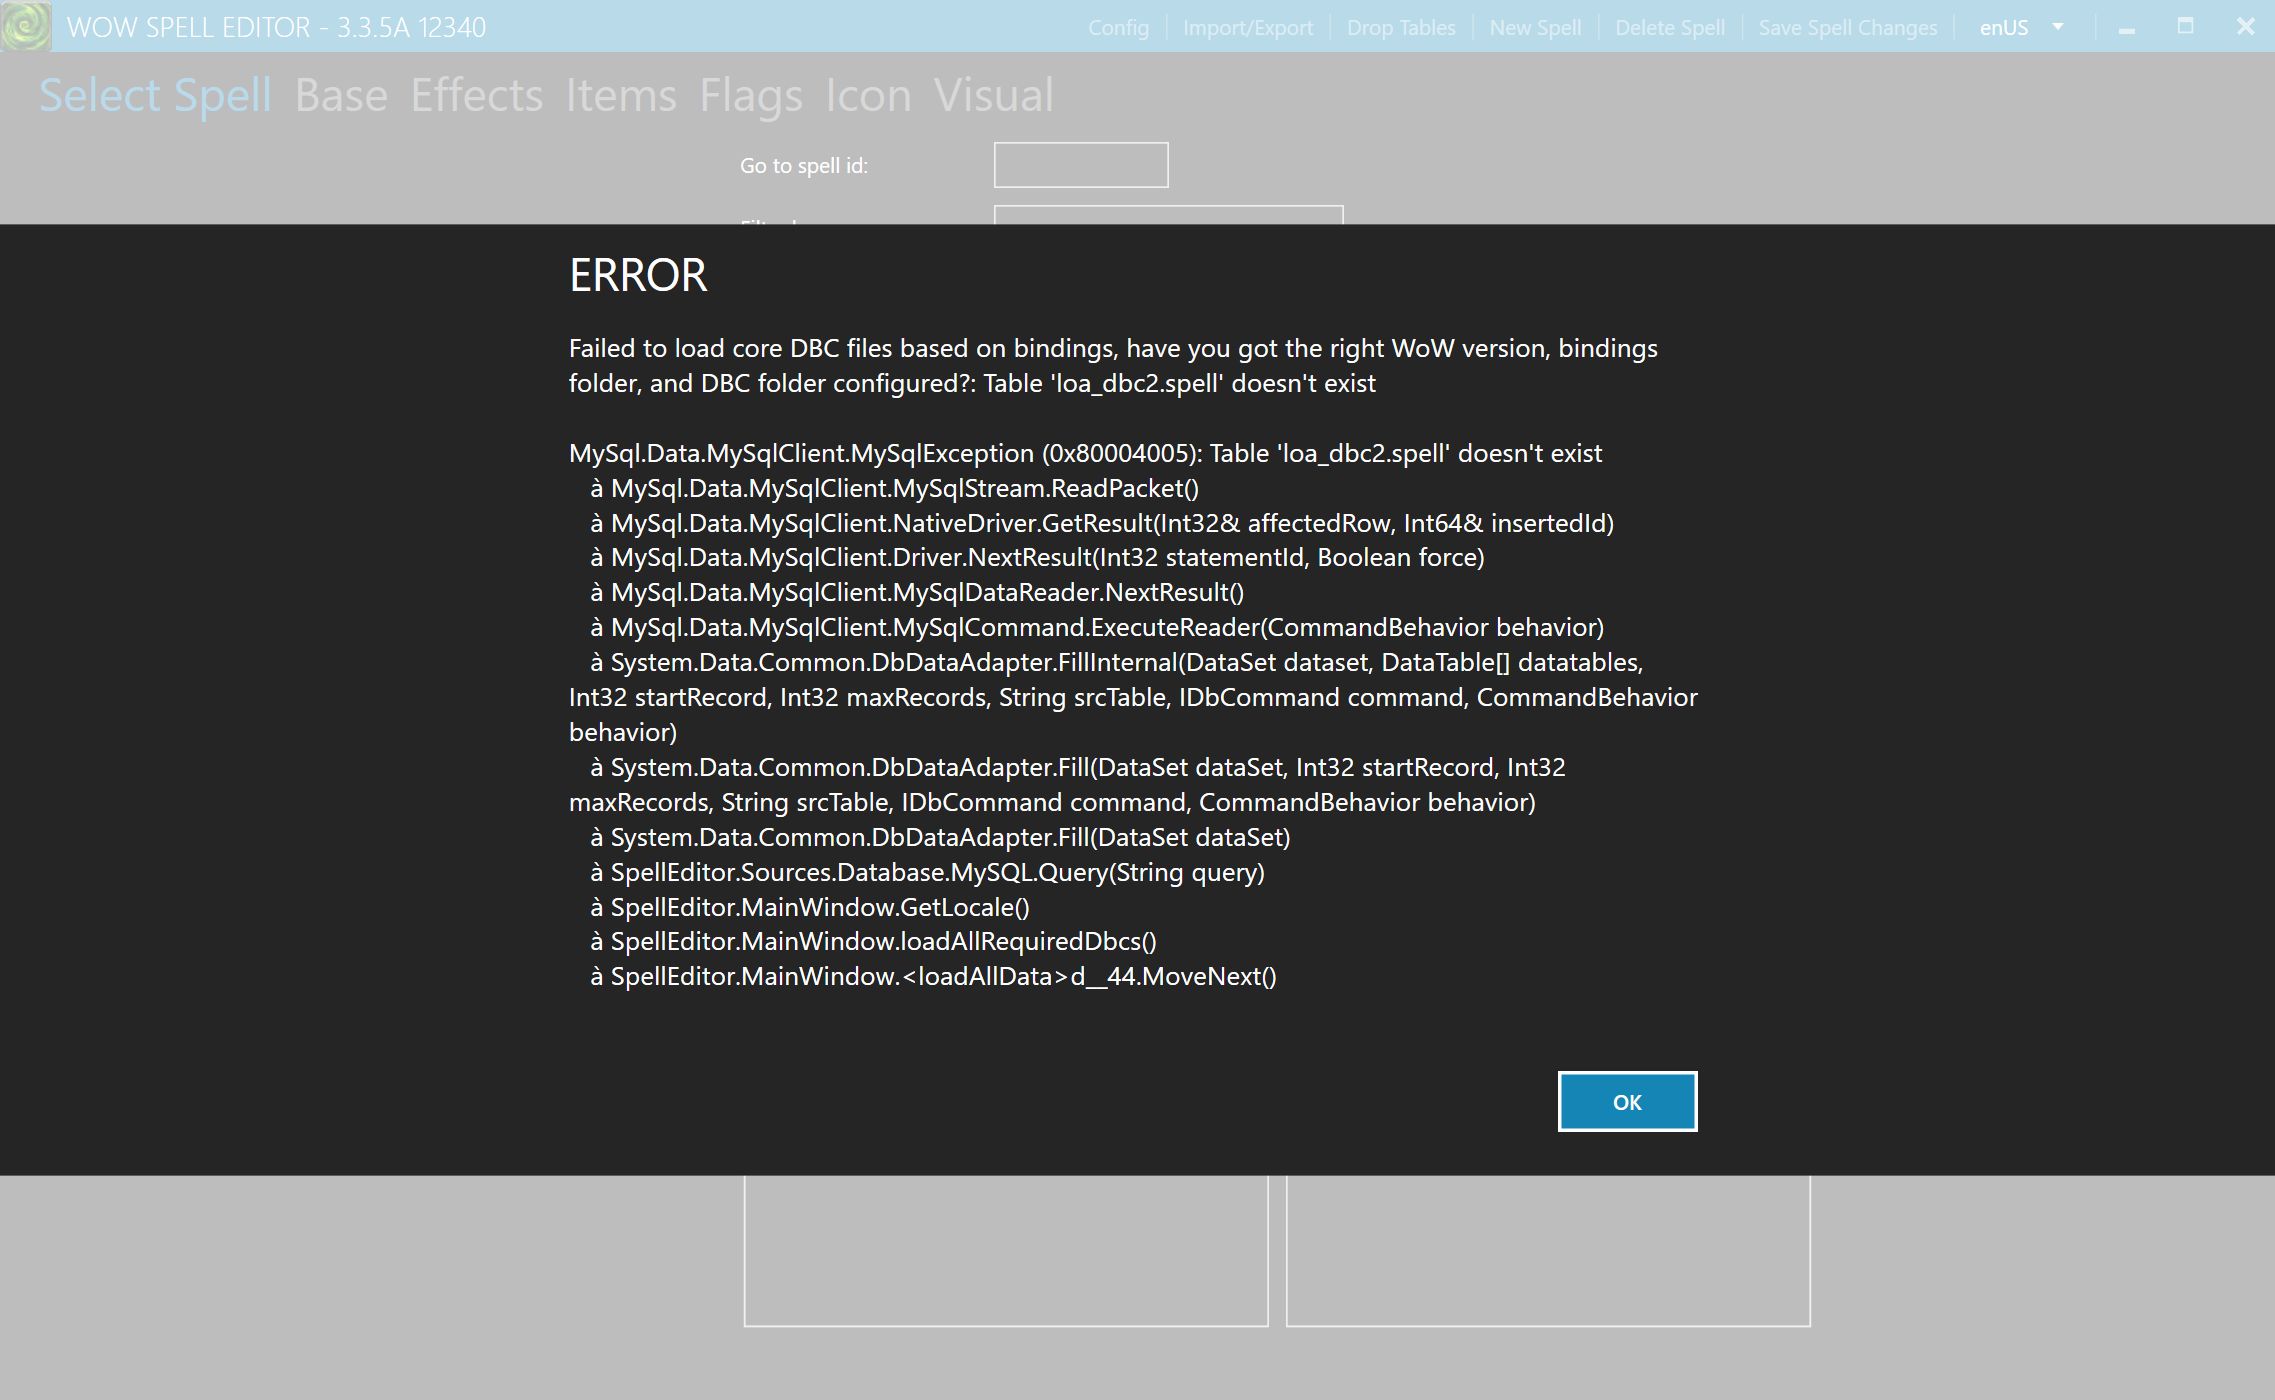Screen dimensions: 2275x1400
Task: Switch to the Visual tab
Action: [993, 95]
